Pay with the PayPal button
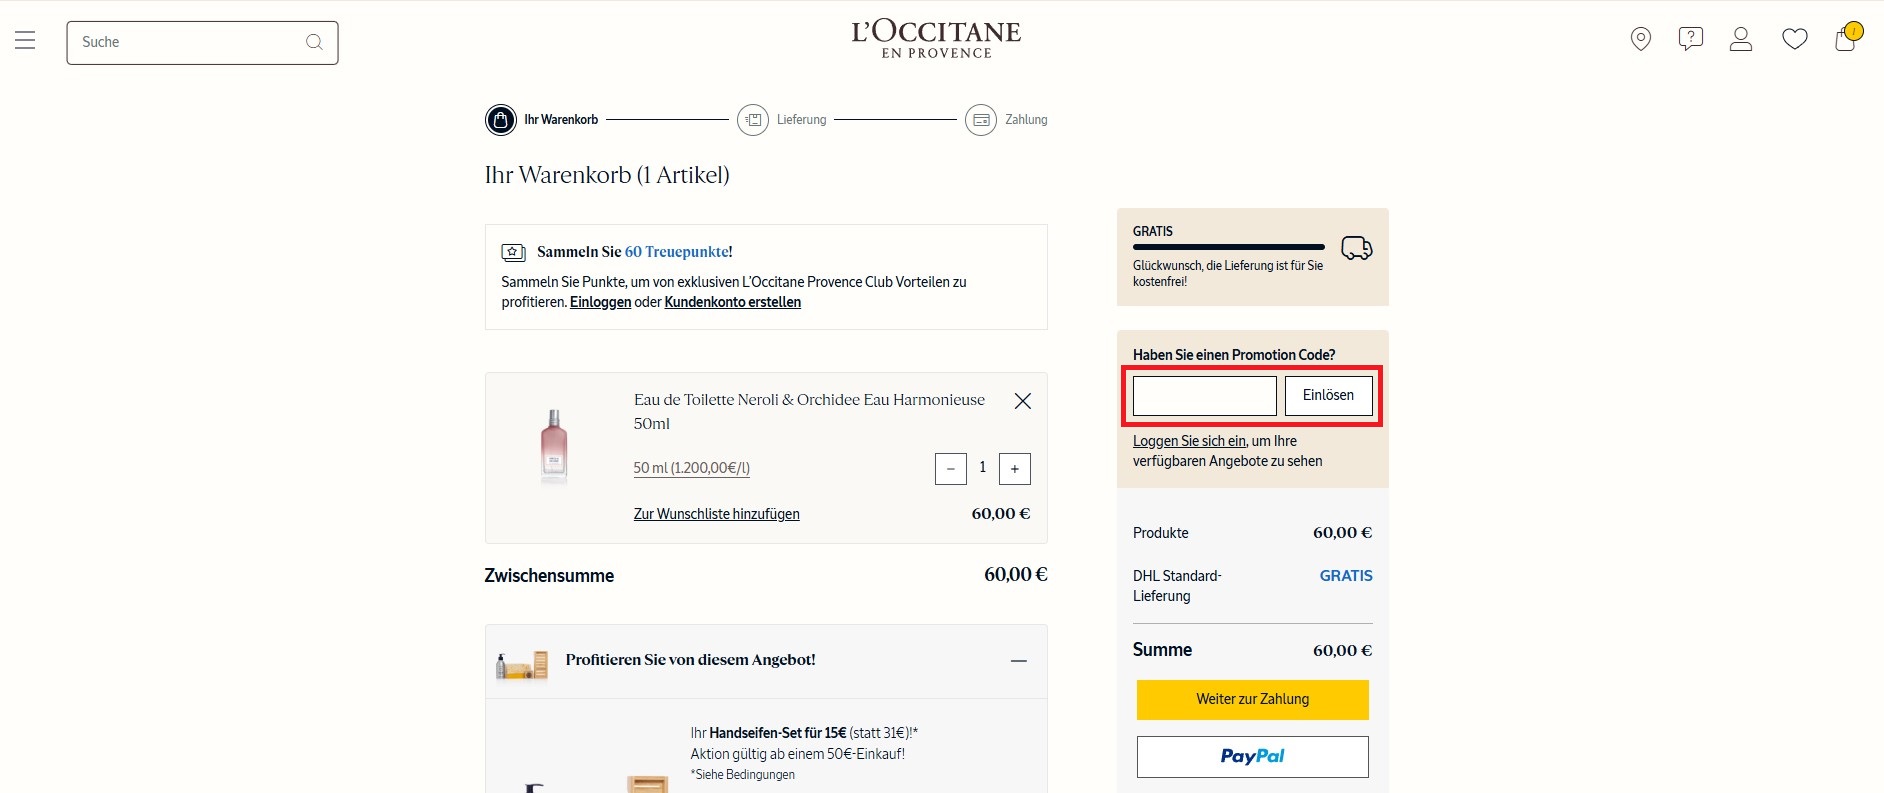Screen dimensions: 1884x793 tap(1253, 757)
